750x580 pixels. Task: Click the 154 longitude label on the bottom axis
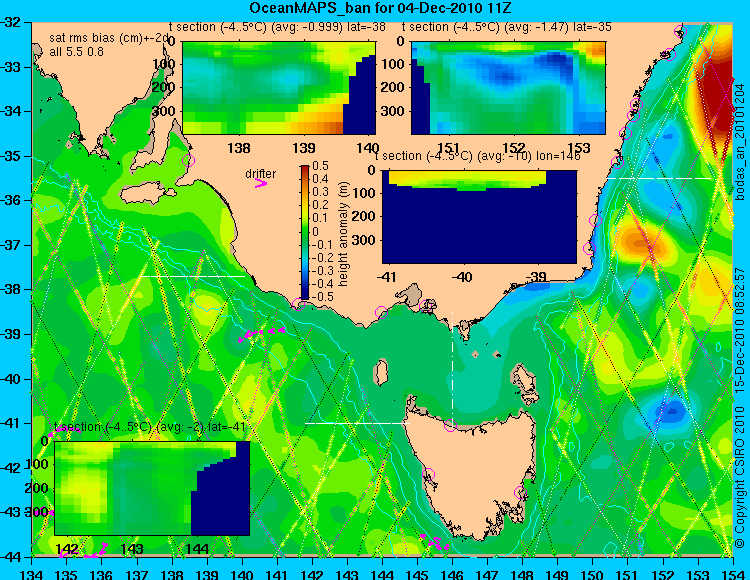[733, 574]
